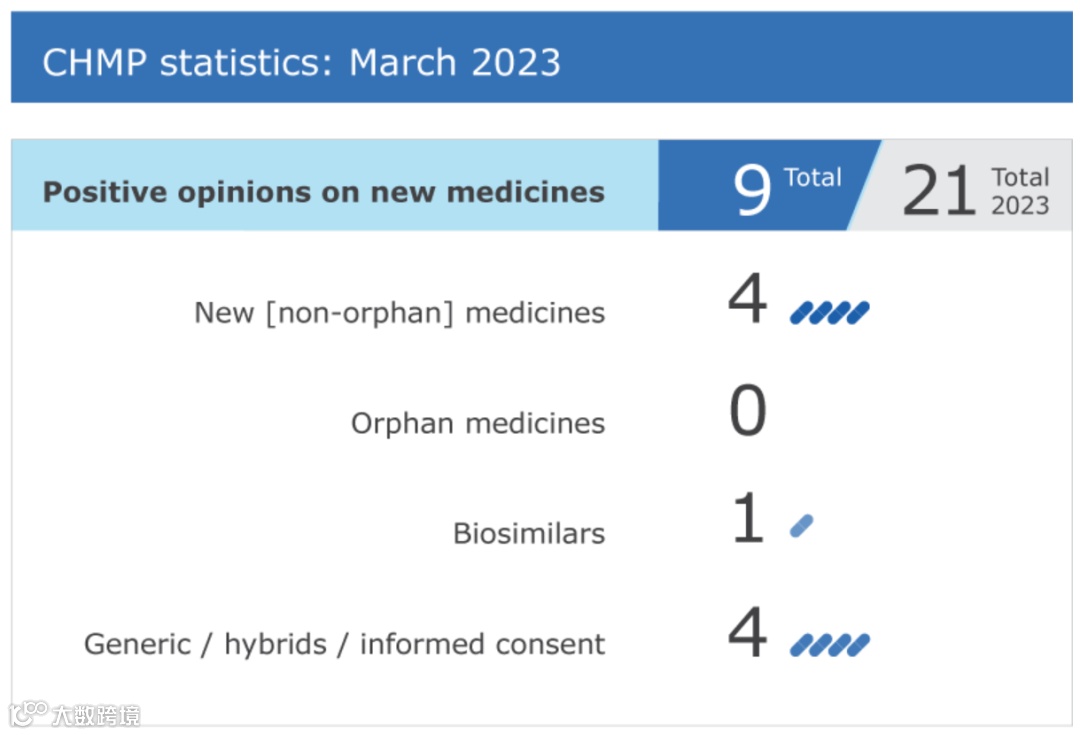Select the Orphan medicines label
Image resolution: width=1080 pixels, height=735 pixels.
point(478,424)
